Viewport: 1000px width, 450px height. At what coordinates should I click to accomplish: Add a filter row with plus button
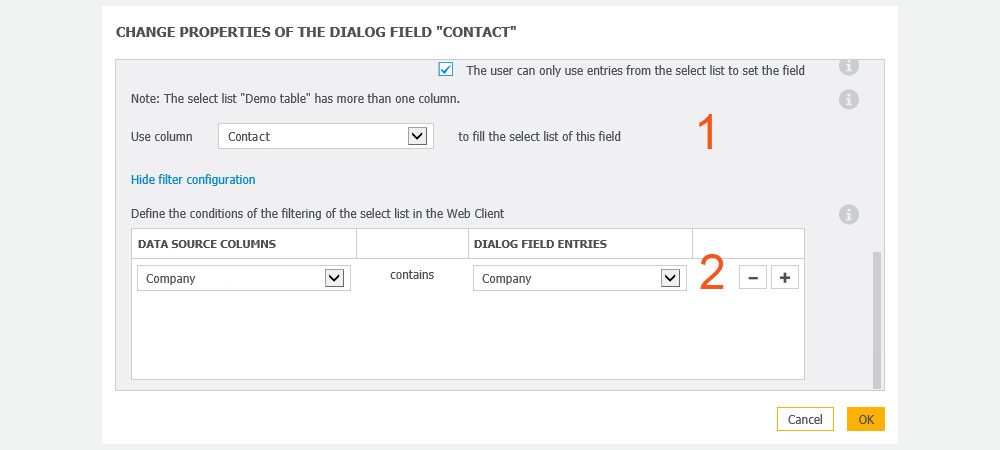(784, 278)
